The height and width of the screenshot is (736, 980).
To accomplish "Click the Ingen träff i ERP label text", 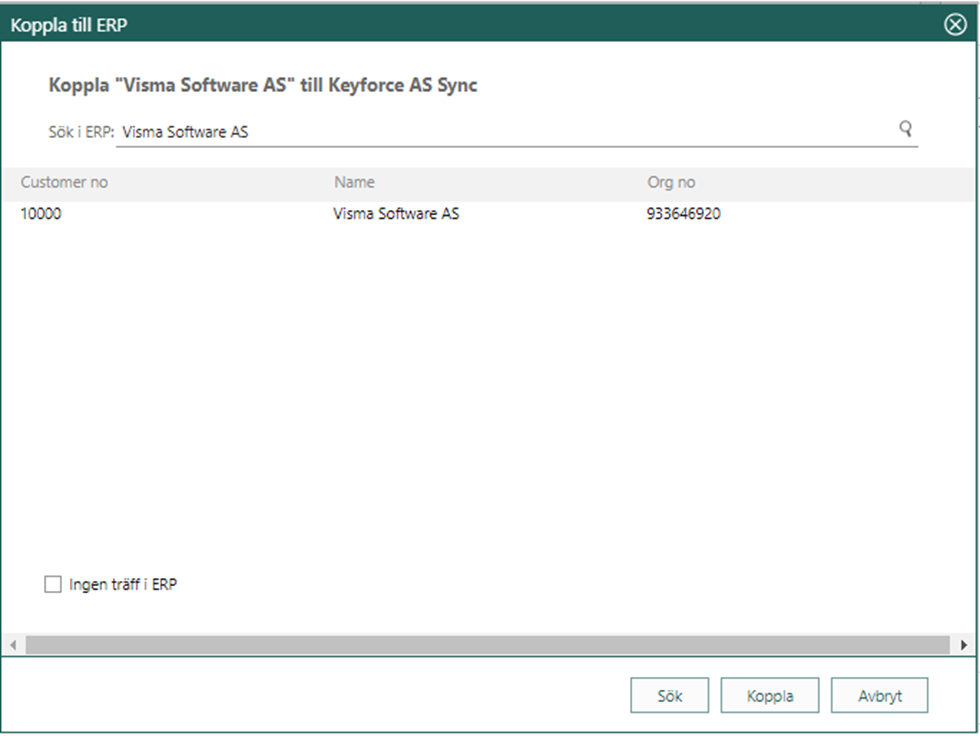I will pyautogui.click(x=123, y=584).
